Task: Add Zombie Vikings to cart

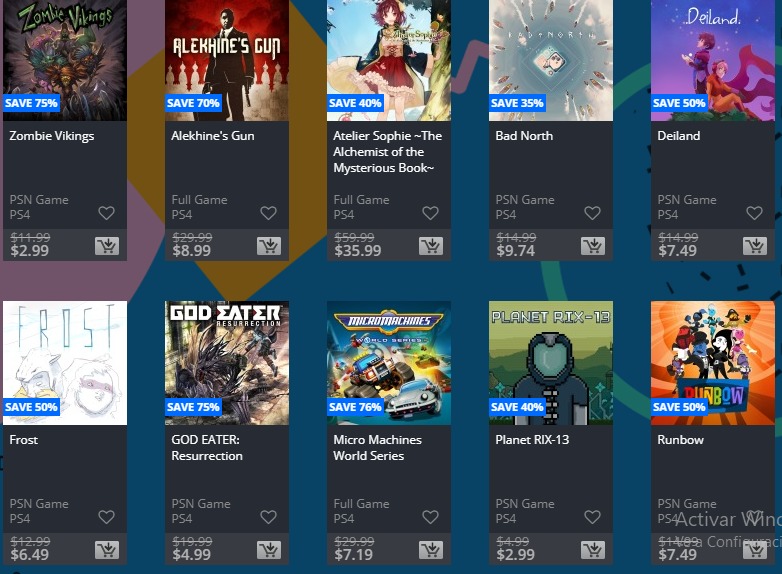Action: point(107,246)
